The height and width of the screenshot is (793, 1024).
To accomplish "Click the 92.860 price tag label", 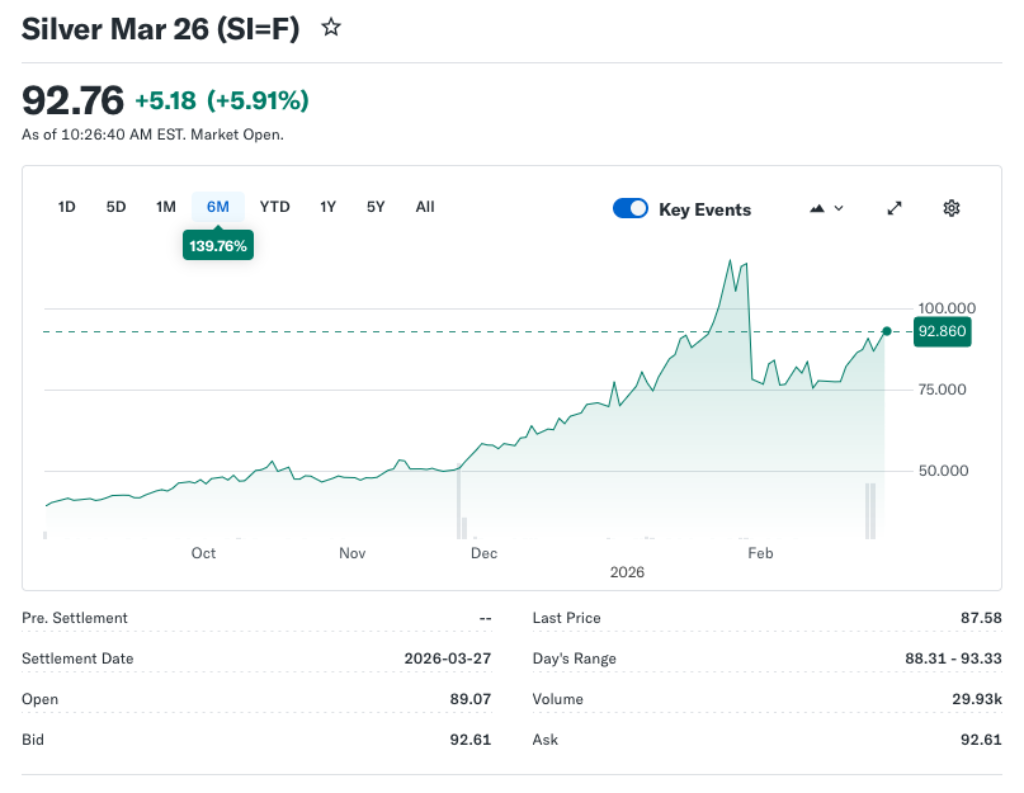I will pos(942,331).
